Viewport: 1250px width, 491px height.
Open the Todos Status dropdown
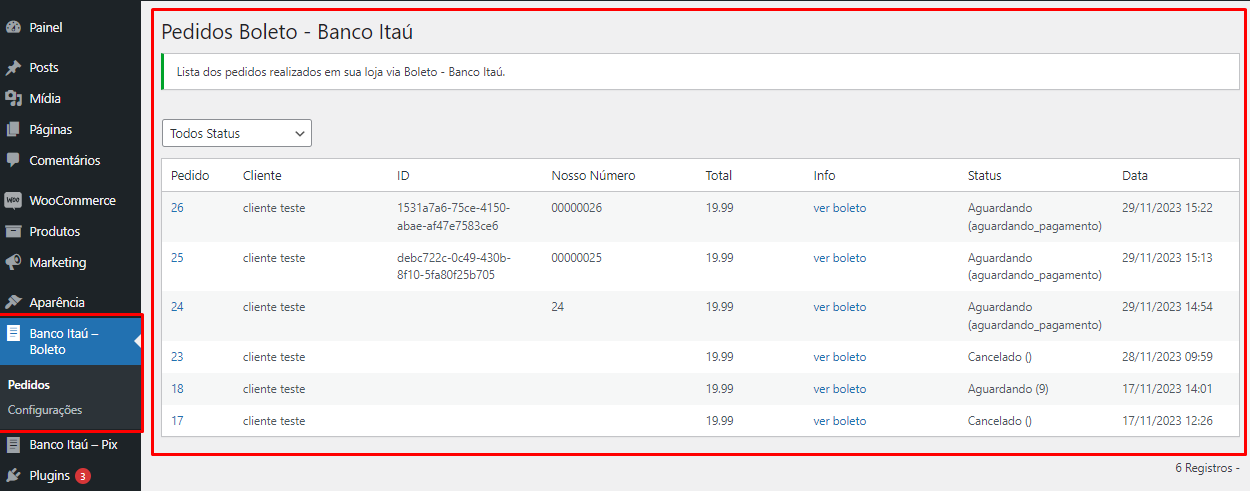237,133
